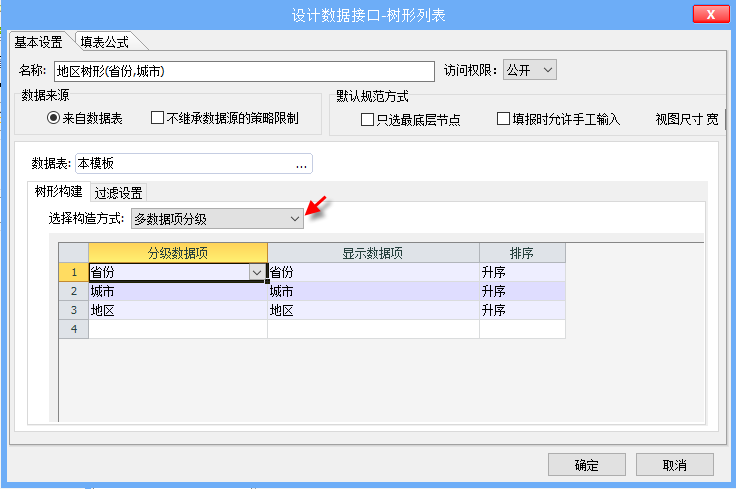Click the 确定 button
This screenshot has height=489, width=736.
tap(587, 465)
